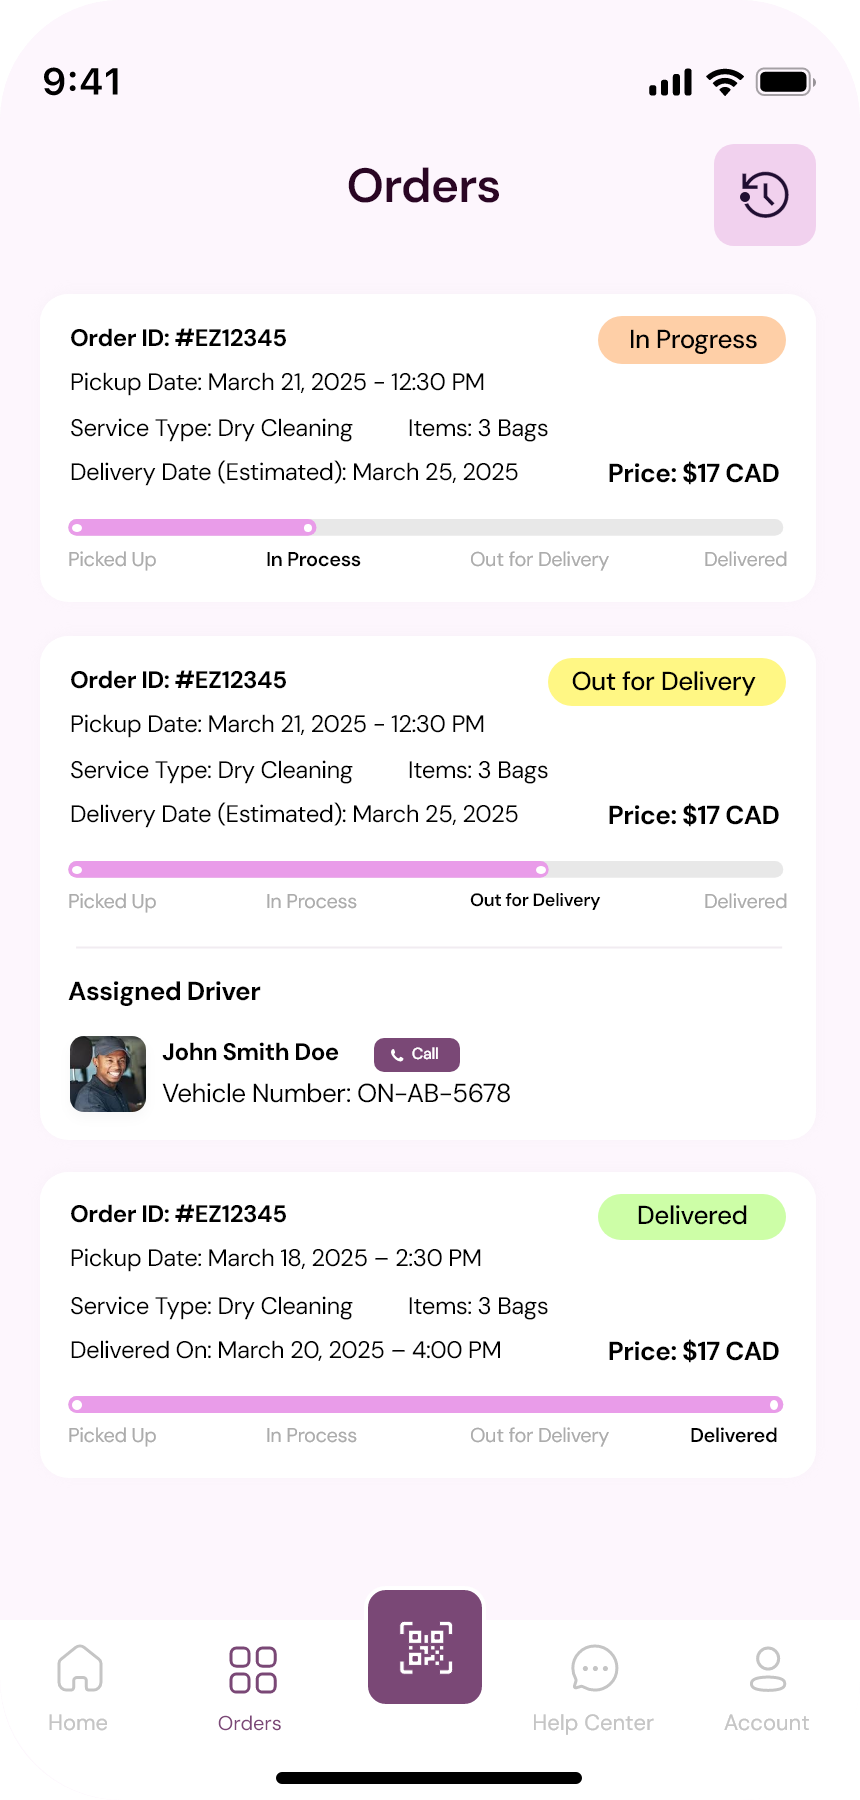The image size is (860, 1800).
Task: Select the Orders tab icon
Action: (252, 1670)
